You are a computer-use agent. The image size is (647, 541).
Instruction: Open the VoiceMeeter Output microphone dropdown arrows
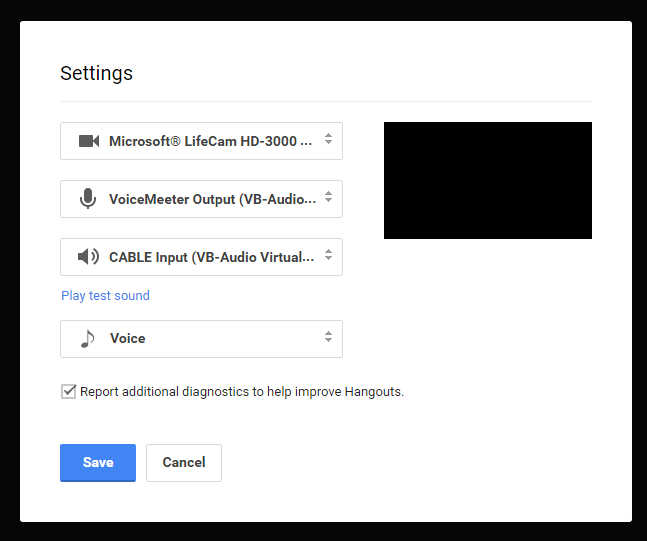click(328, 196)
